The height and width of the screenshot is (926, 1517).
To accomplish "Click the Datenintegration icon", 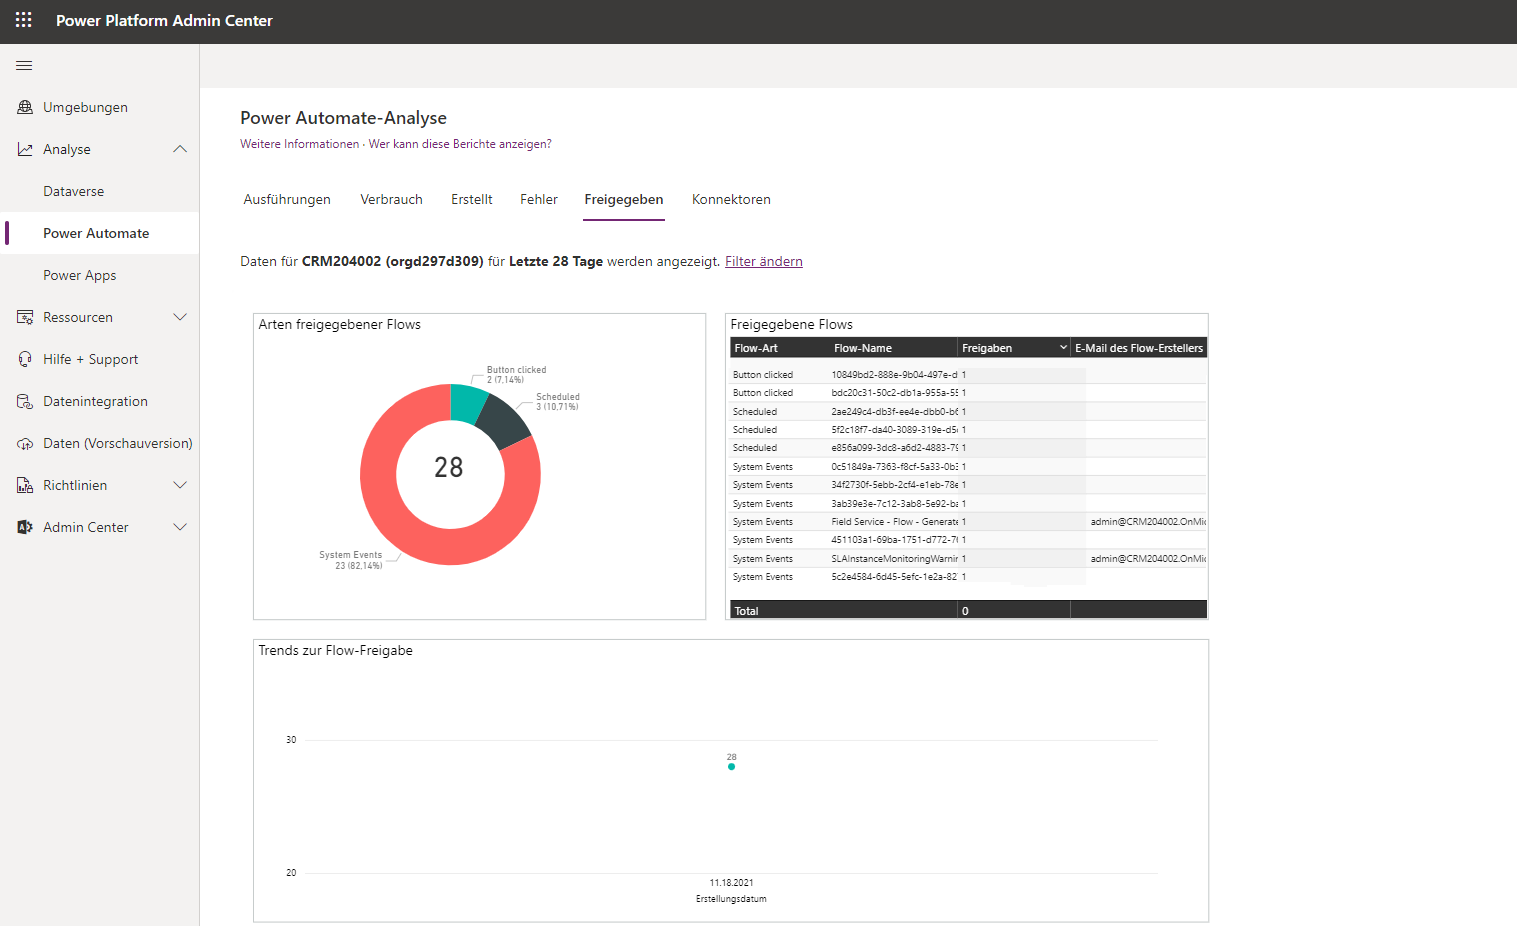I will tap(25, 401).
